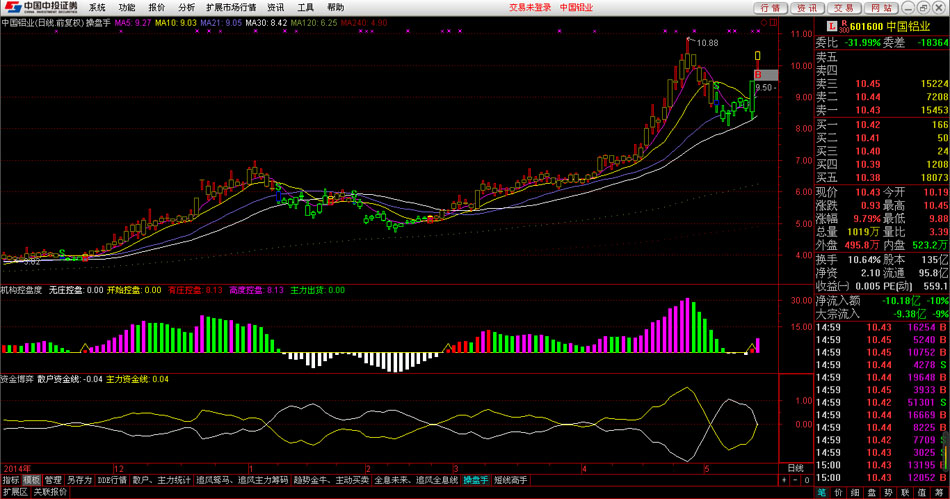The width and height of the screenshot is (950, 499).
Task: Open the 功能 menu
Action: point(127,7)
